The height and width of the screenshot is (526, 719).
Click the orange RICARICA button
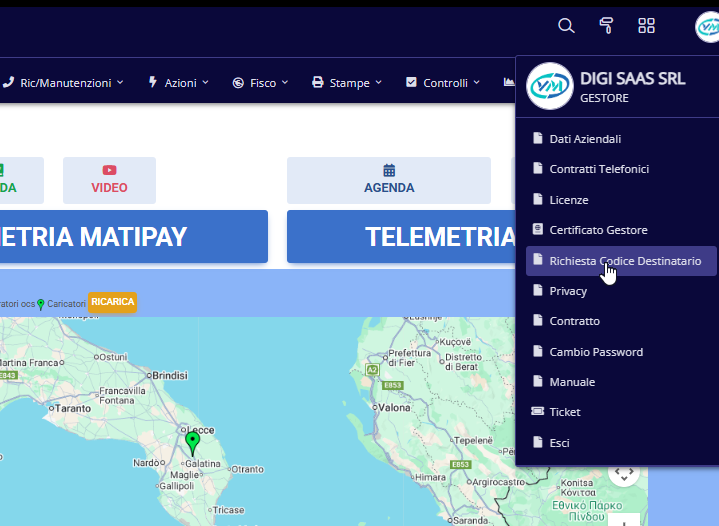(x=112, y=302)
